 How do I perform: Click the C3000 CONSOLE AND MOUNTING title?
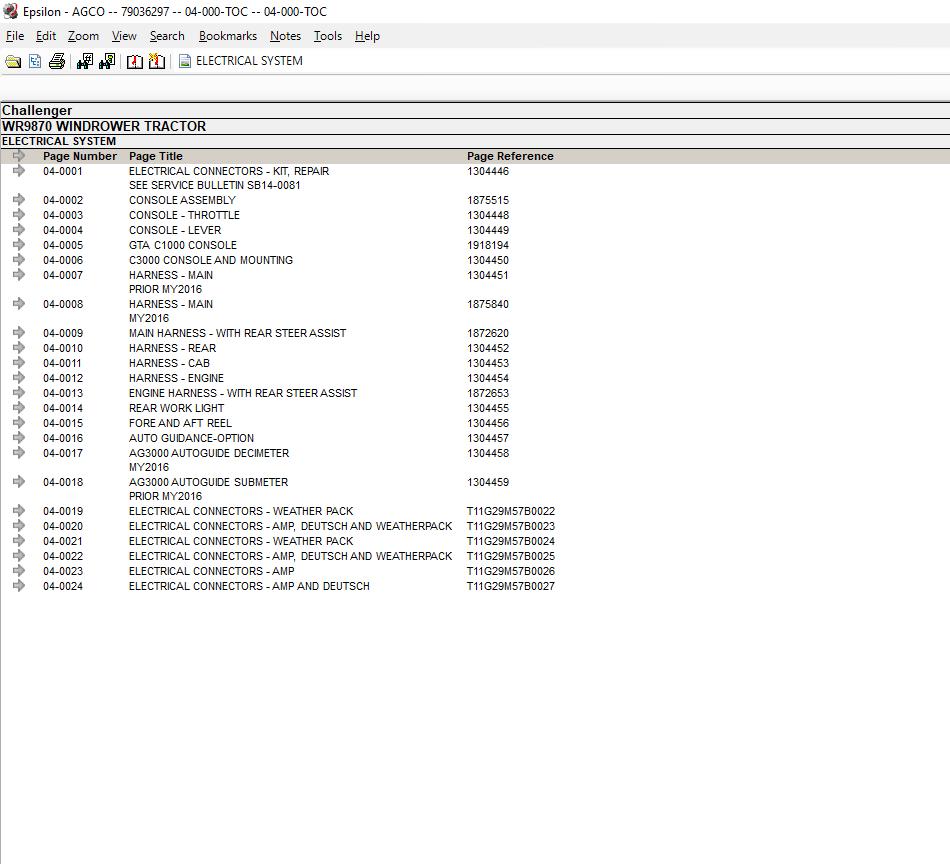click(211, 260)
